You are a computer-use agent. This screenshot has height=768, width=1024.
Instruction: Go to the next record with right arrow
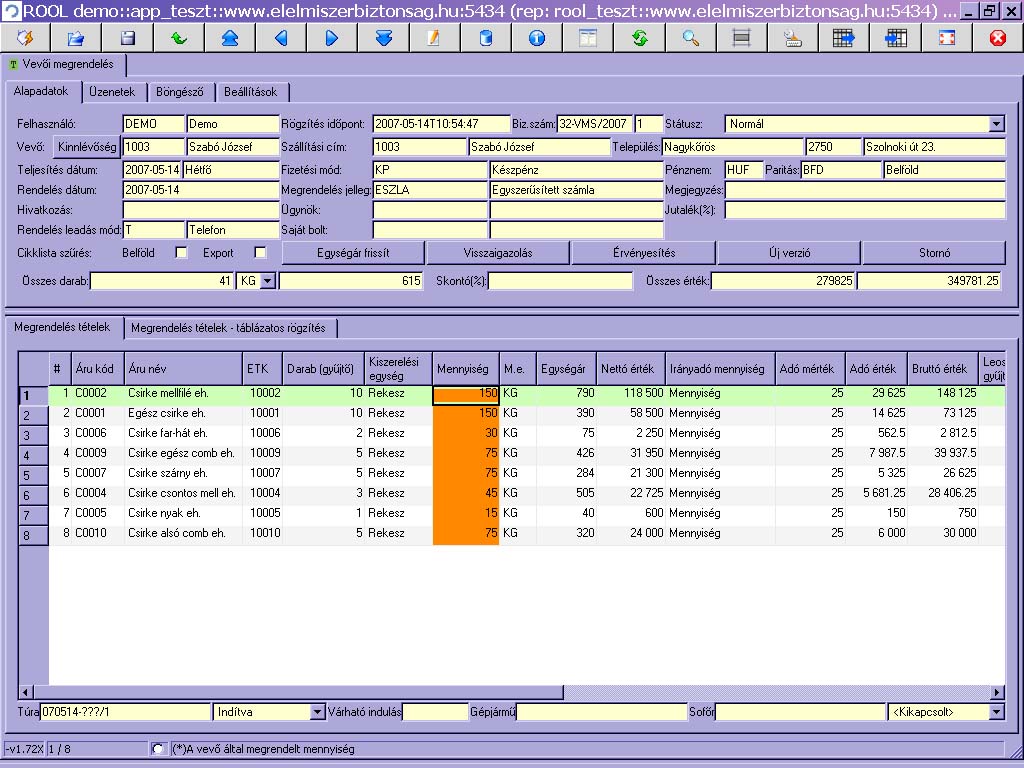(332, 38)
